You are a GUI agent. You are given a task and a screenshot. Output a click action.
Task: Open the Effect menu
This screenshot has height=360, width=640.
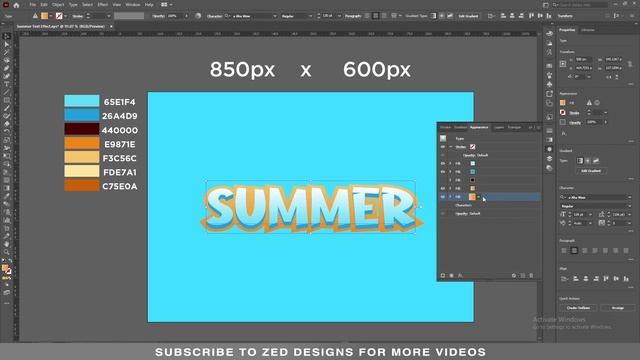pyautogui.click(x=102, y=4)
